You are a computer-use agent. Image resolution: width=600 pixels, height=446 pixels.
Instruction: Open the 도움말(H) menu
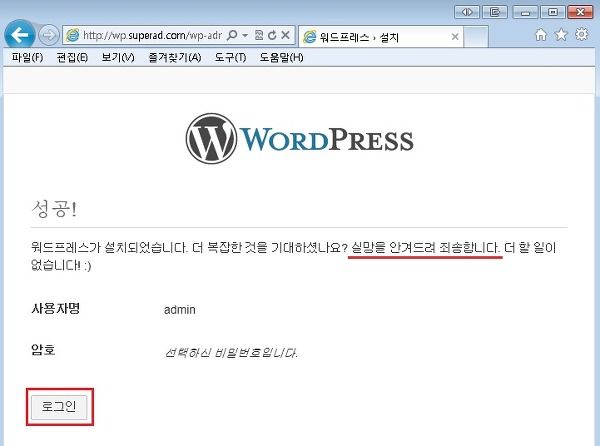pos(281,58)
